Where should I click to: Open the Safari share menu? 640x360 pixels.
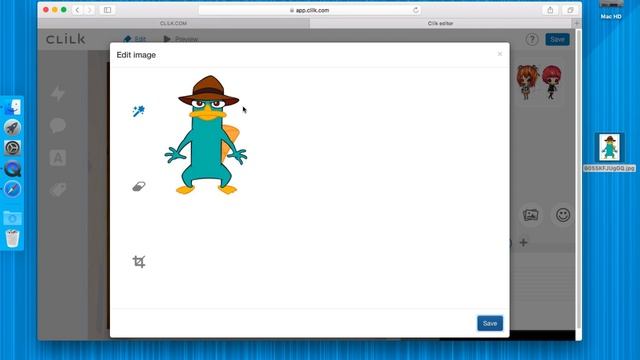[550, 10]
